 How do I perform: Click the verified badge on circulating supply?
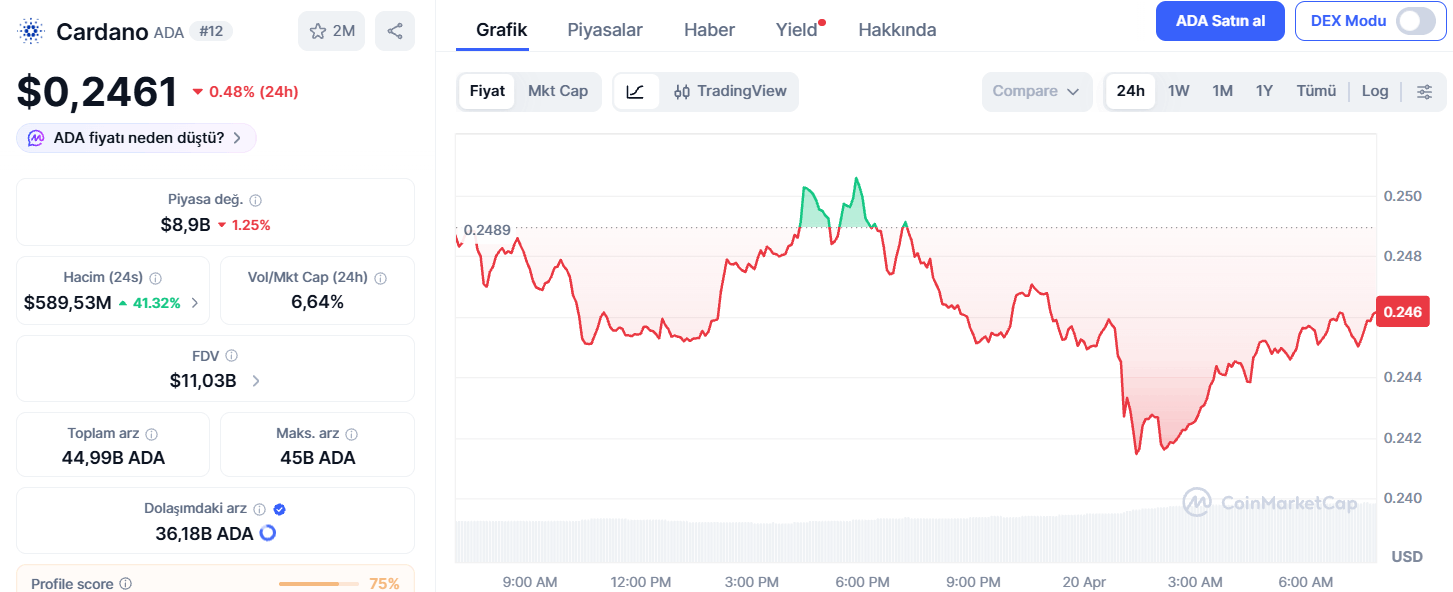click(x=280, y=509)
